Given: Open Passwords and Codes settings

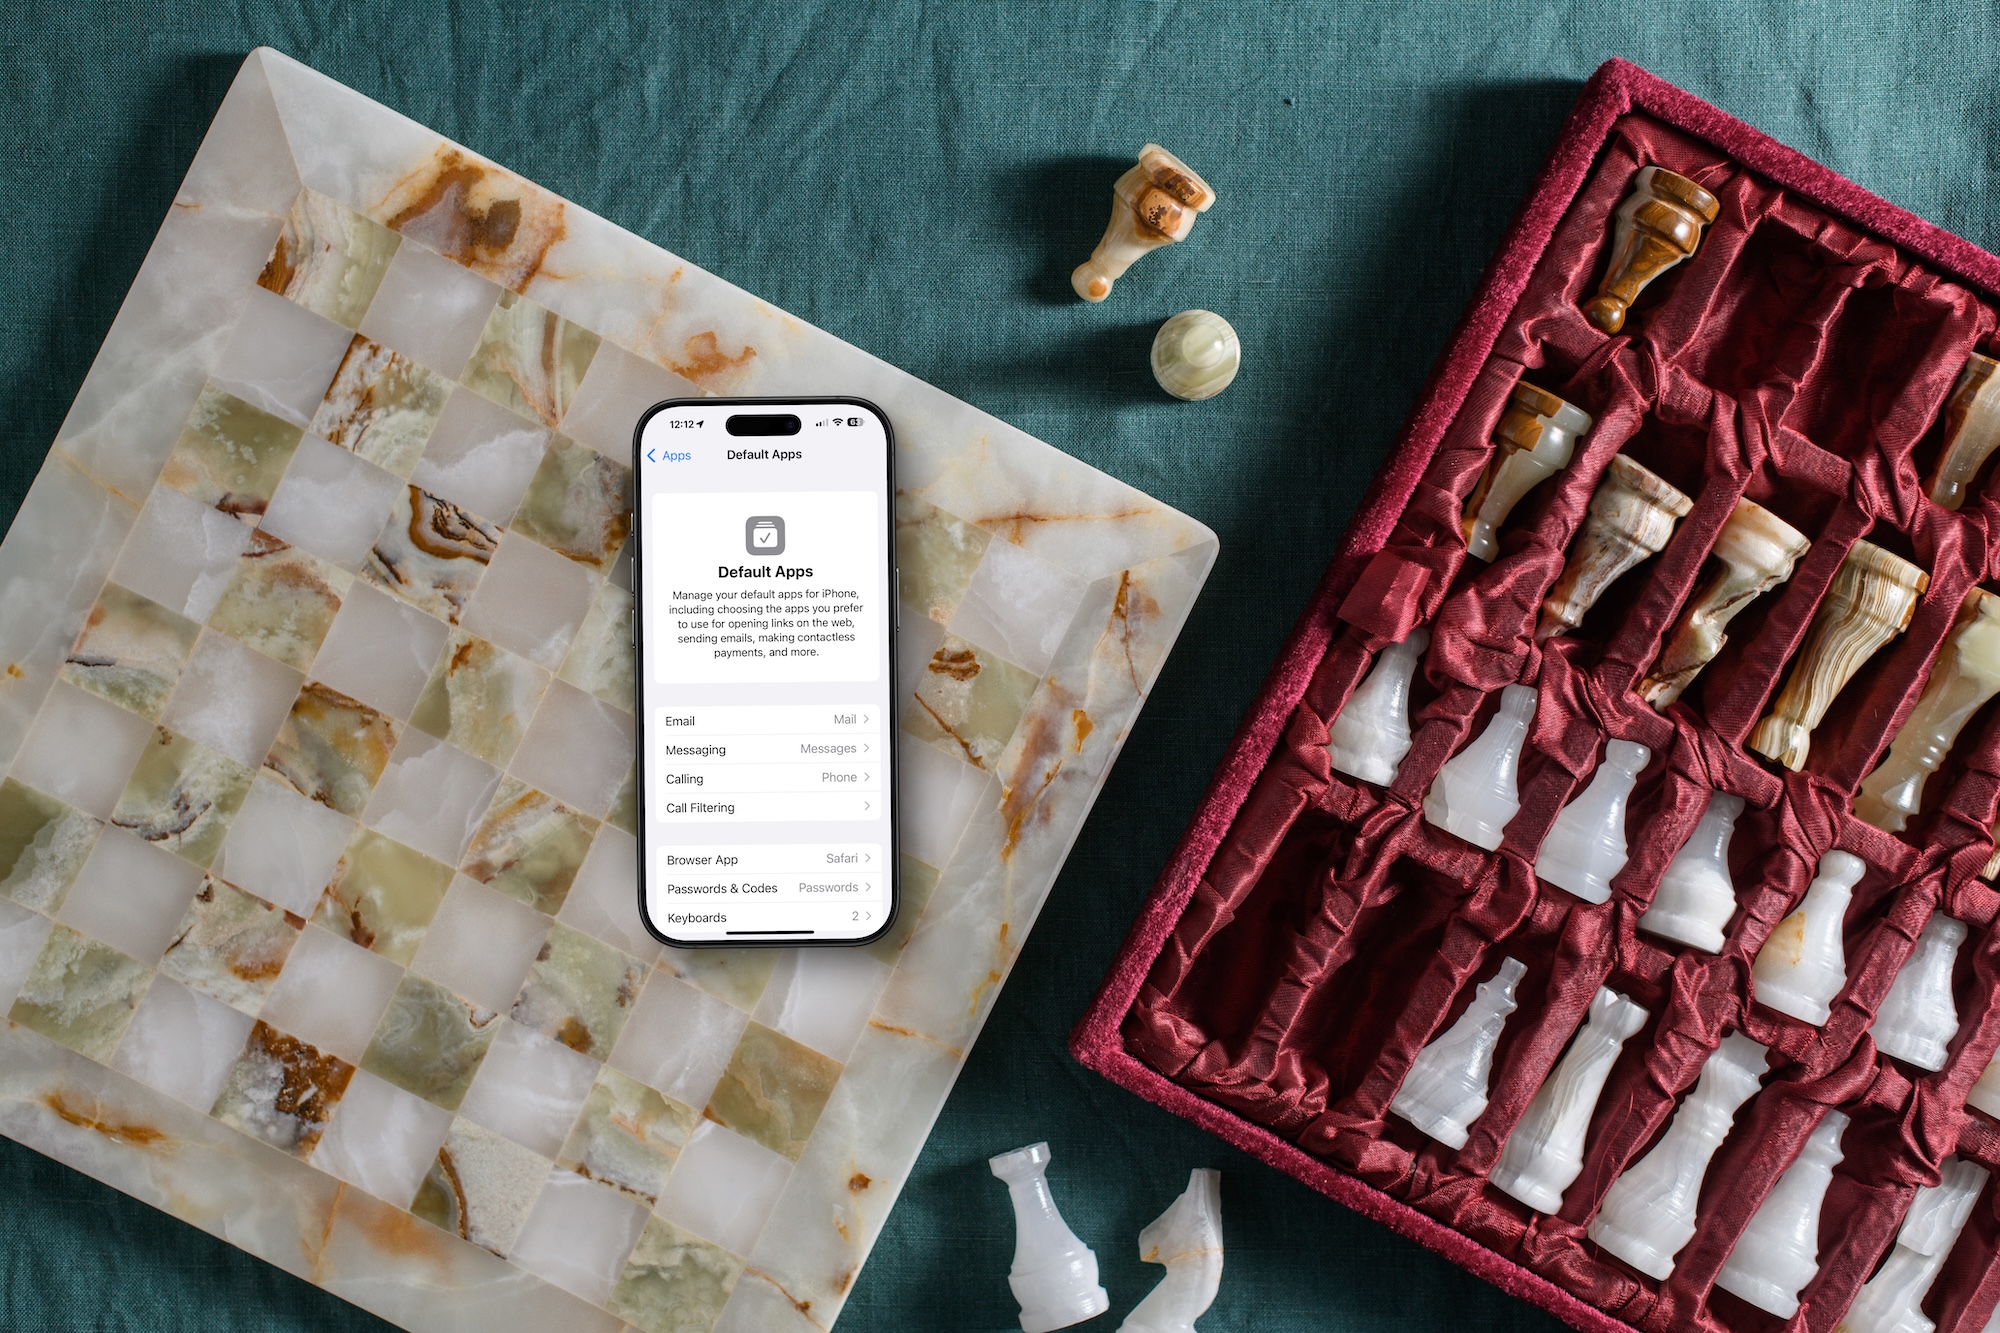Looking at the screenshot, I should coord(763,890).
